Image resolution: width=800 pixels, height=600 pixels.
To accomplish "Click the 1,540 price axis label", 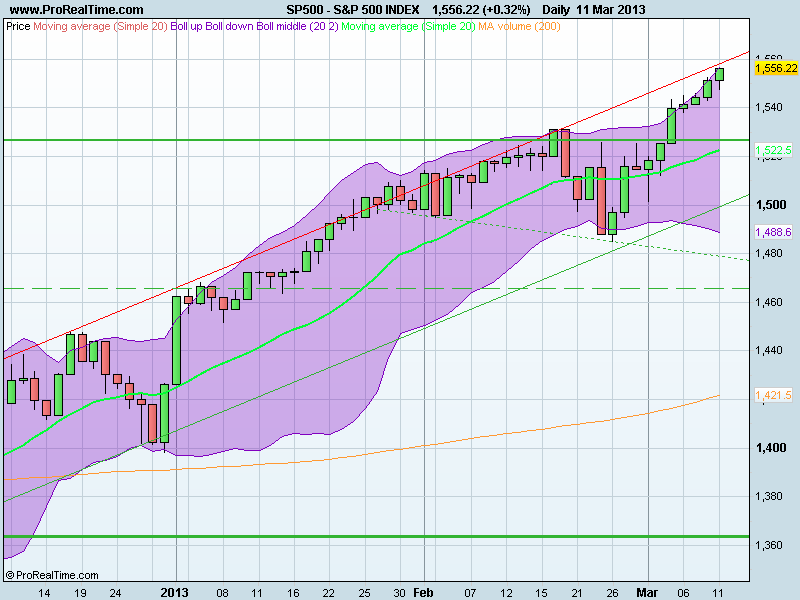I will pos(768,107).
